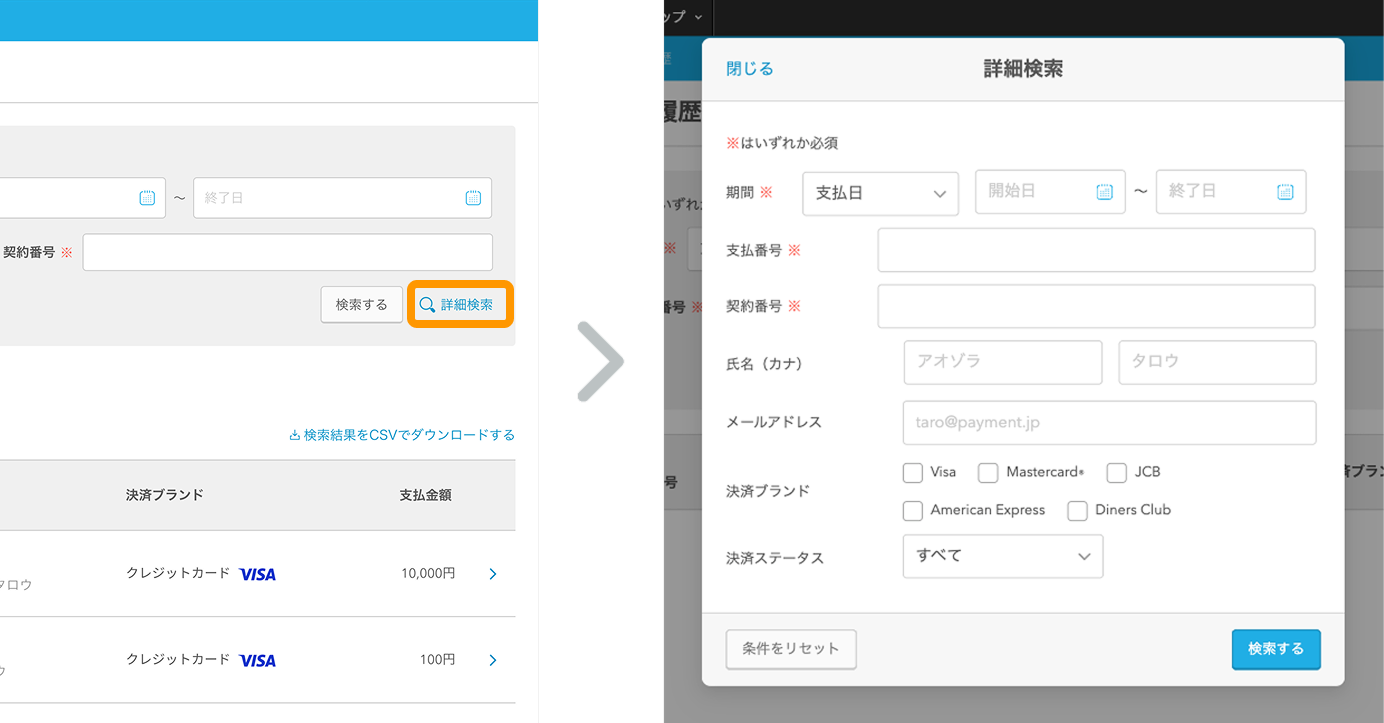The height and width of the screenshot is (723, 1384).
Task: Reset conditions with 条件をリセット button
Action: tap(790, 649)
